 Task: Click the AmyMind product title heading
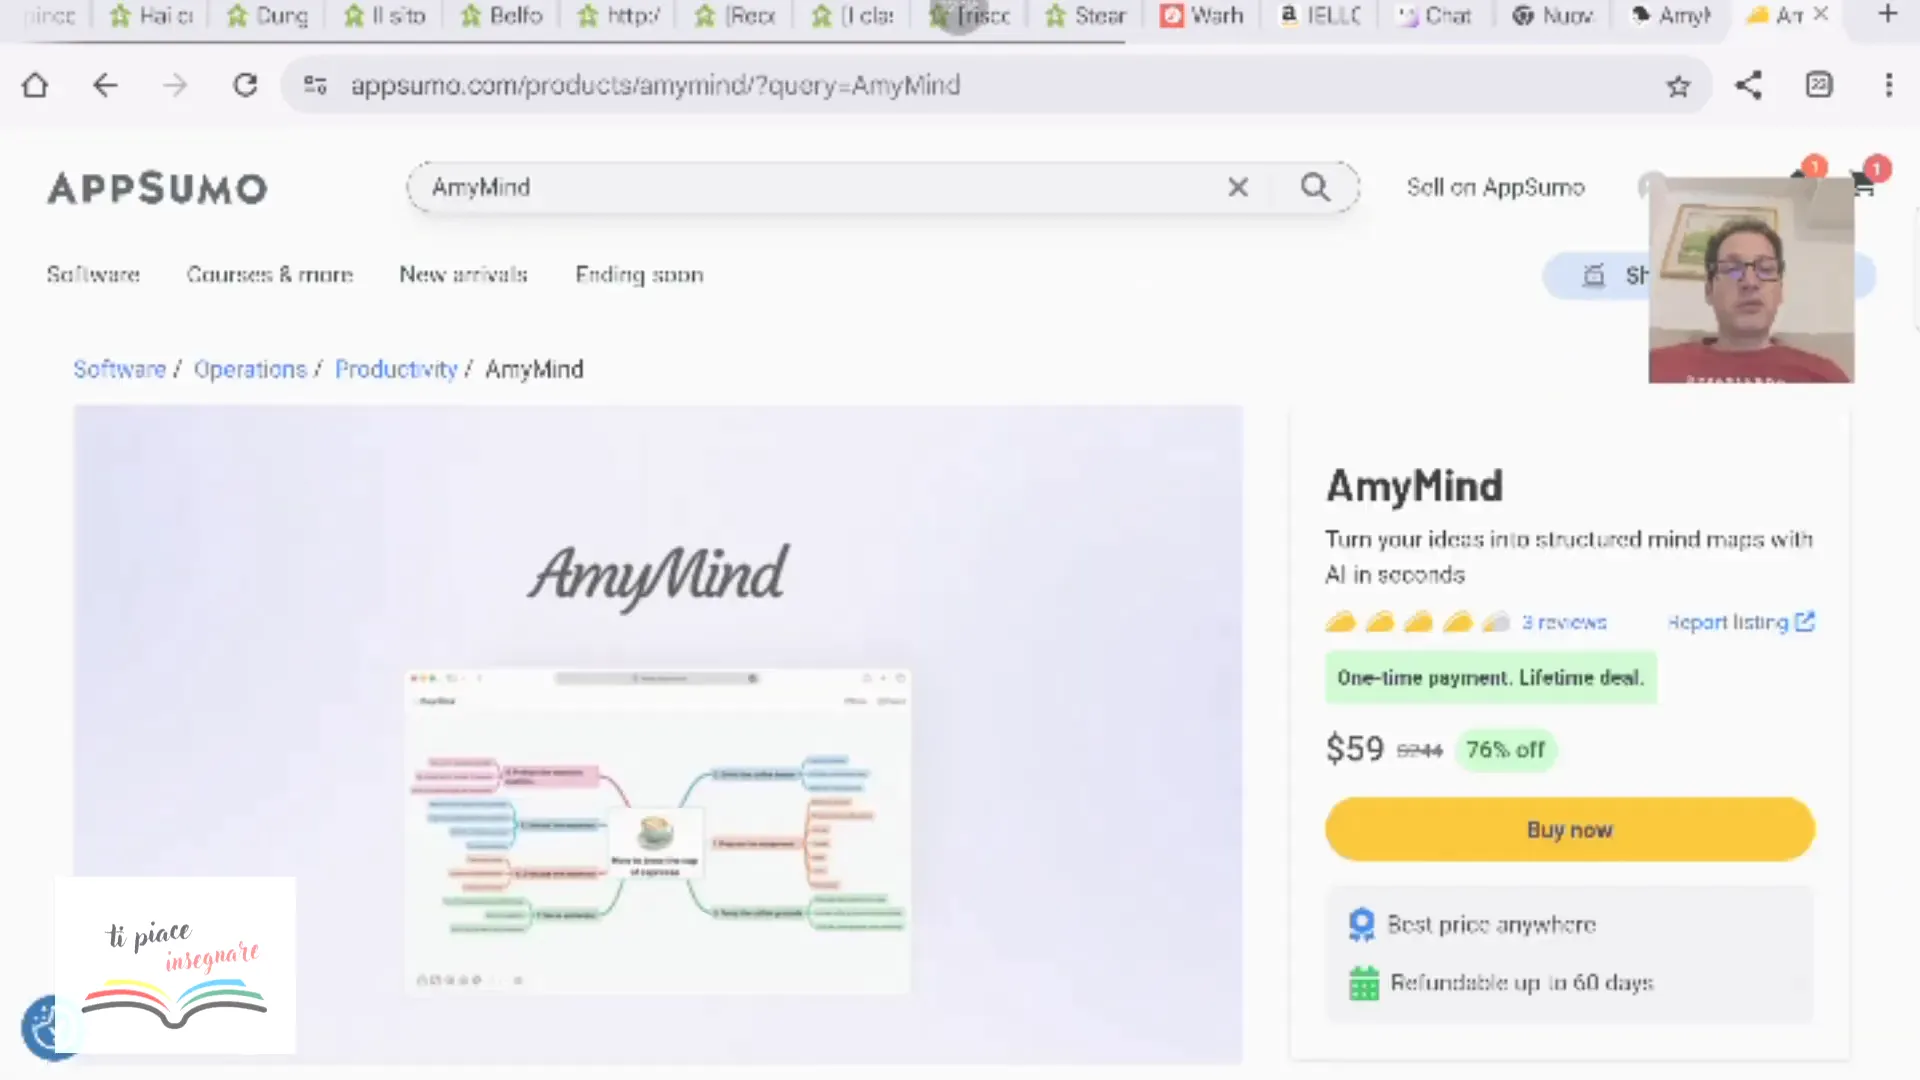click(1414, 487)
